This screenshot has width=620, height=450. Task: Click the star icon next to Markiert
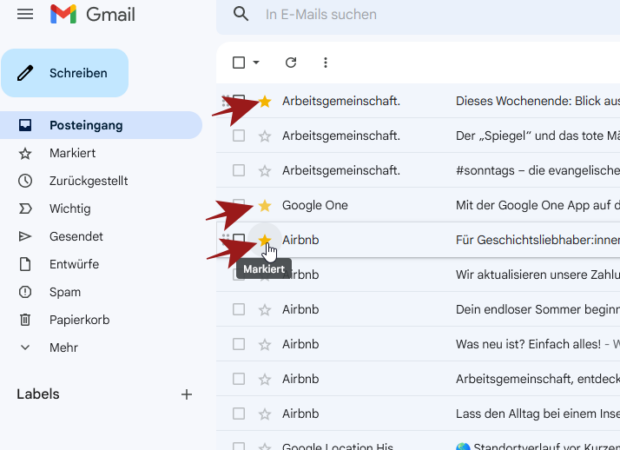25,153
